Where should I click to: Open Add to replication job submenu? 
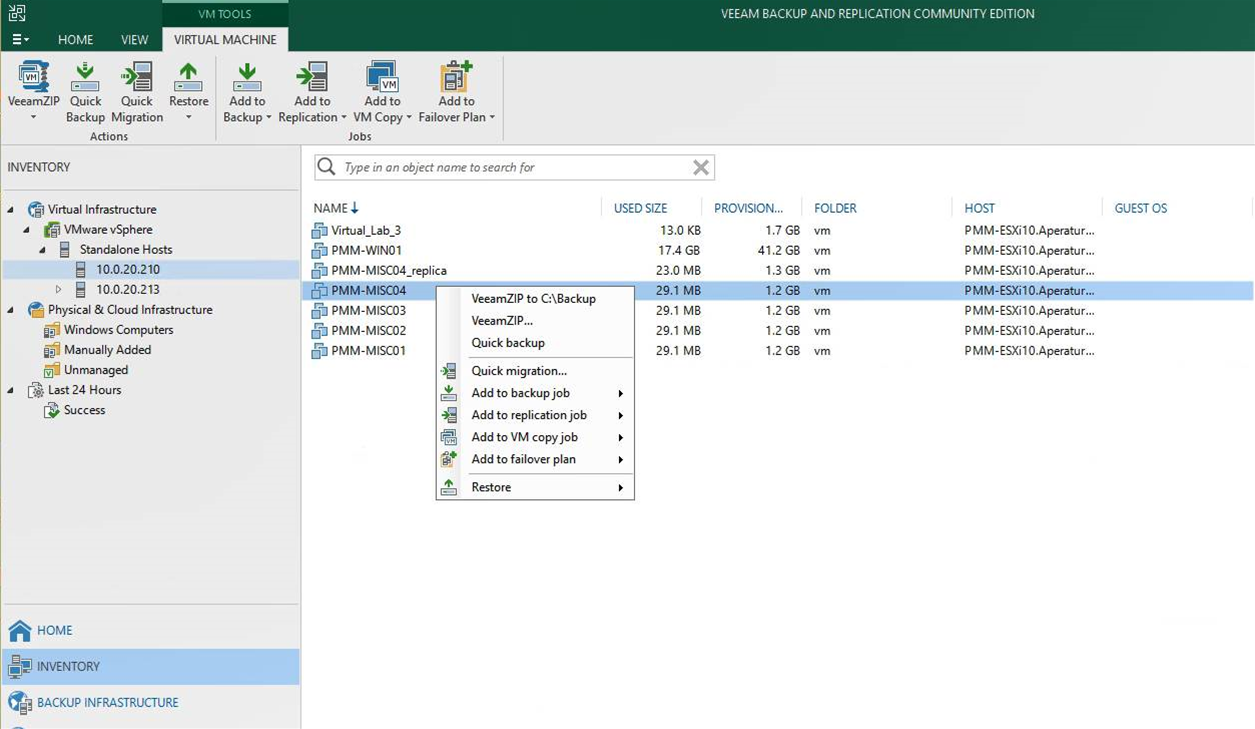[535, 415]
